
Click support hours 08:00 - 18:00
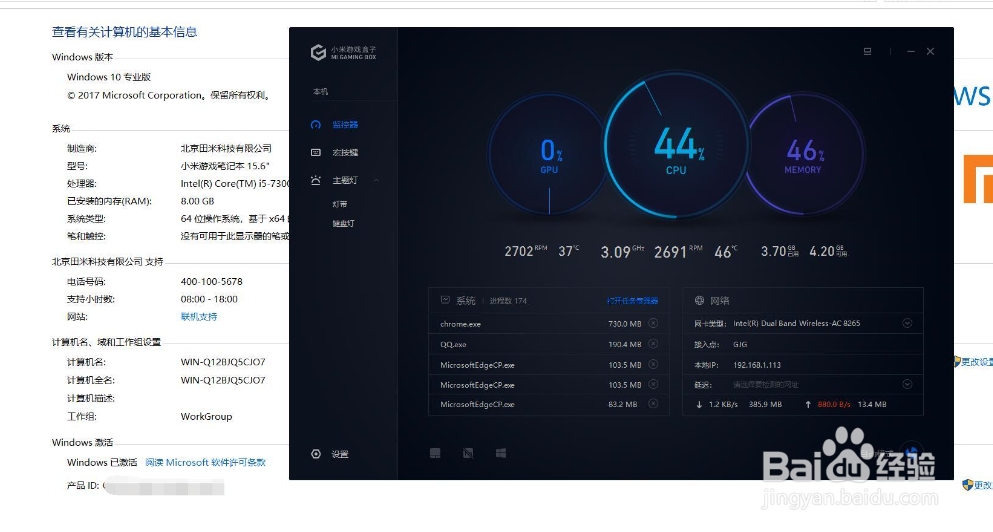click(x=209, y=299)
